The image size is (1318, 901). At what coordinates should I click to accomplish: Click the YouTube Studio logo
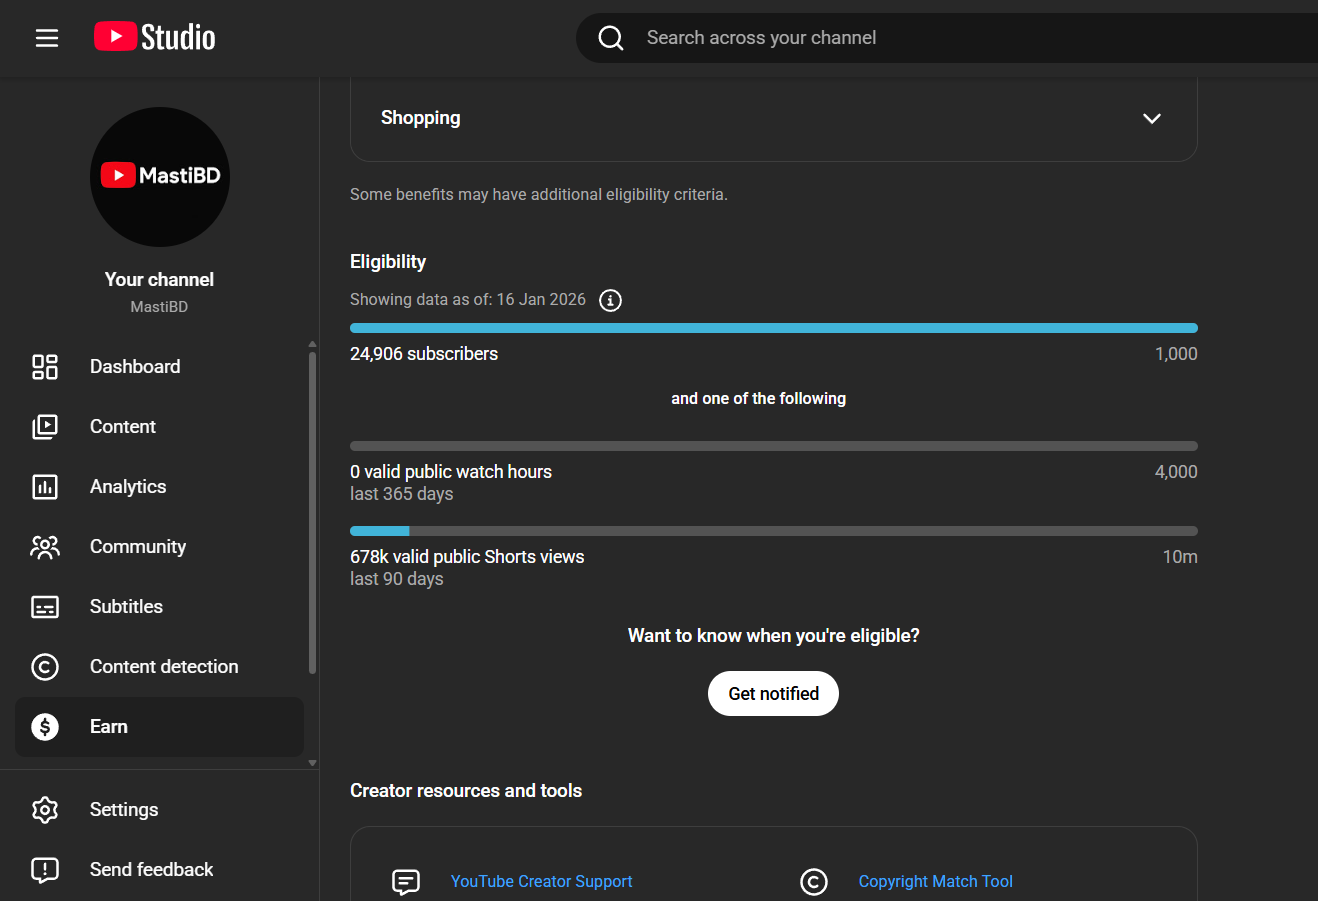click(155, 37)
